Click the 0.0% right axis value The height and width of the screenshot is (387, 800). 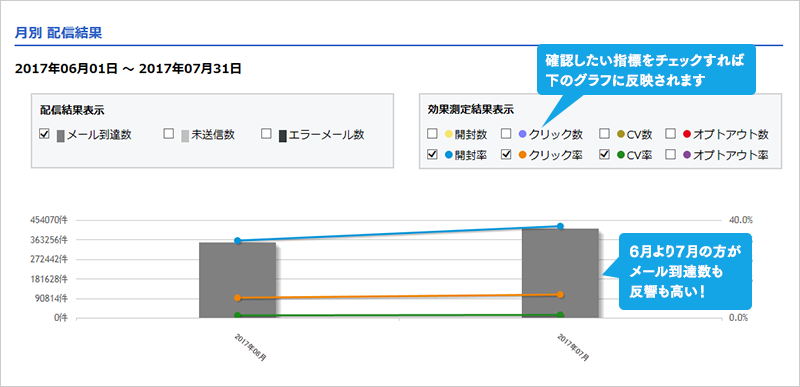point(738,318)
